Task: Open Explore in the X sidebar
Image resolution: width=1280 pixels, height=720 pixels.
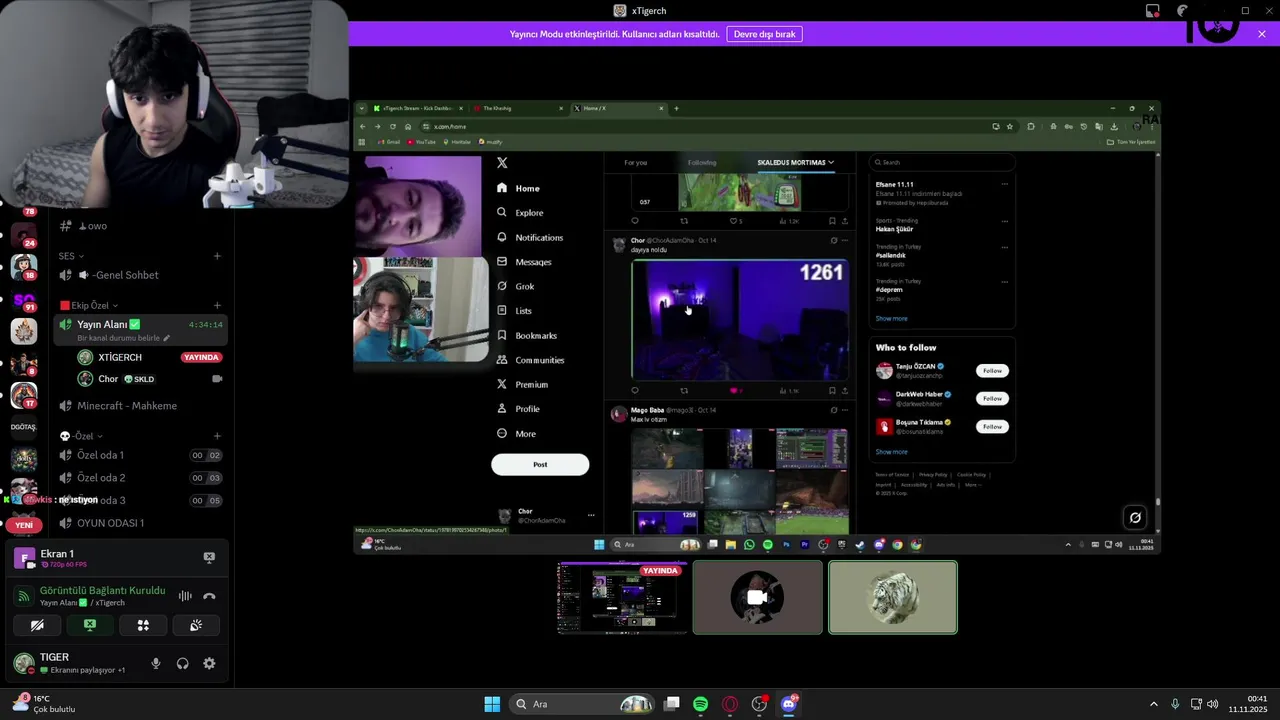Action: (x=520, y=213)
